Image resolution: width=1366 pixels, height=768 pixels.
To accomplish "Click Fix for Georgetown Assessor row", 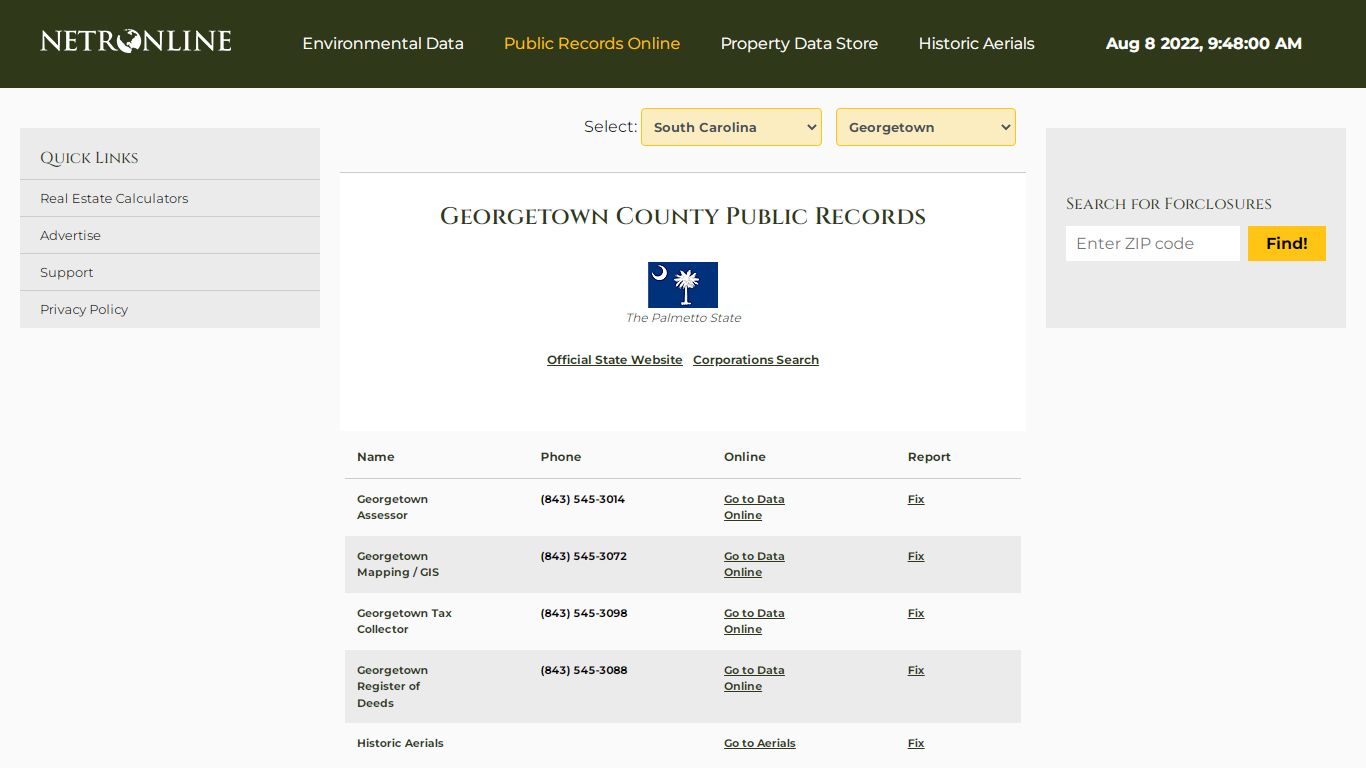I will click(x=916, y=499).
